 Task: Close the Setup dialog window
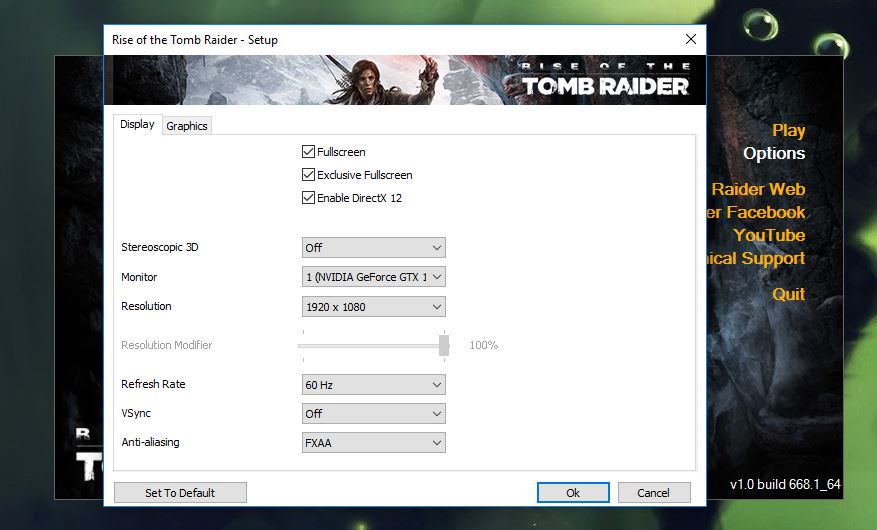691,39
